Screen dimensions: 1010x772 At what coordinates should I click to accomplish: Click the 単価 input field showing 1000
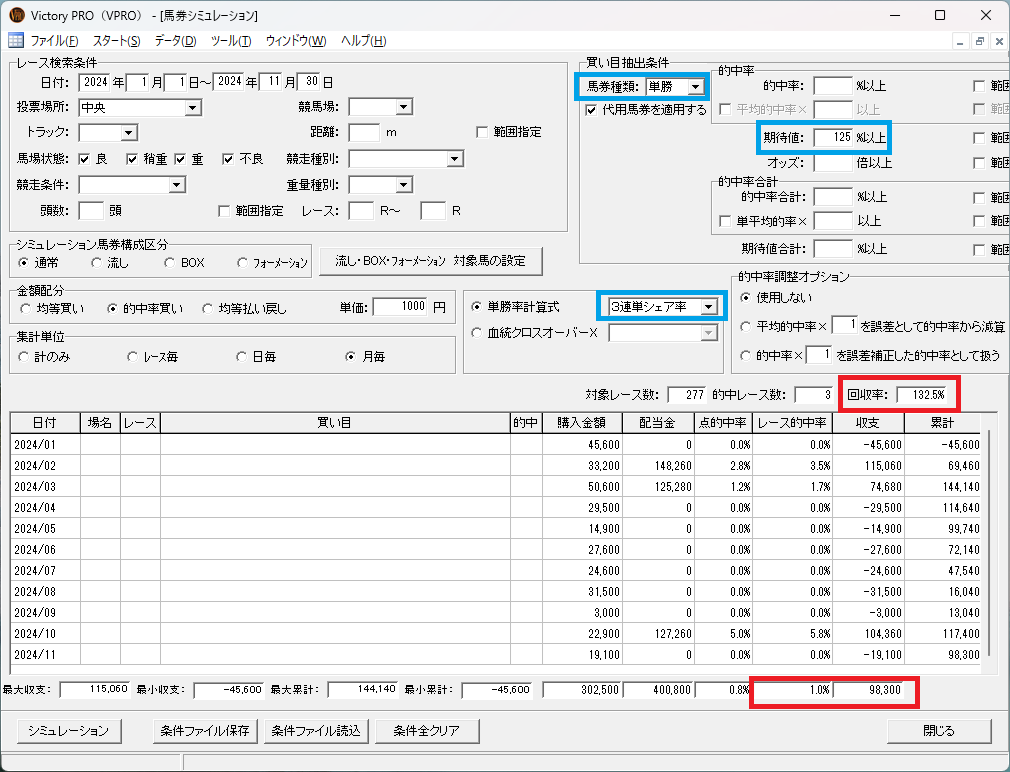coord(400,306)
